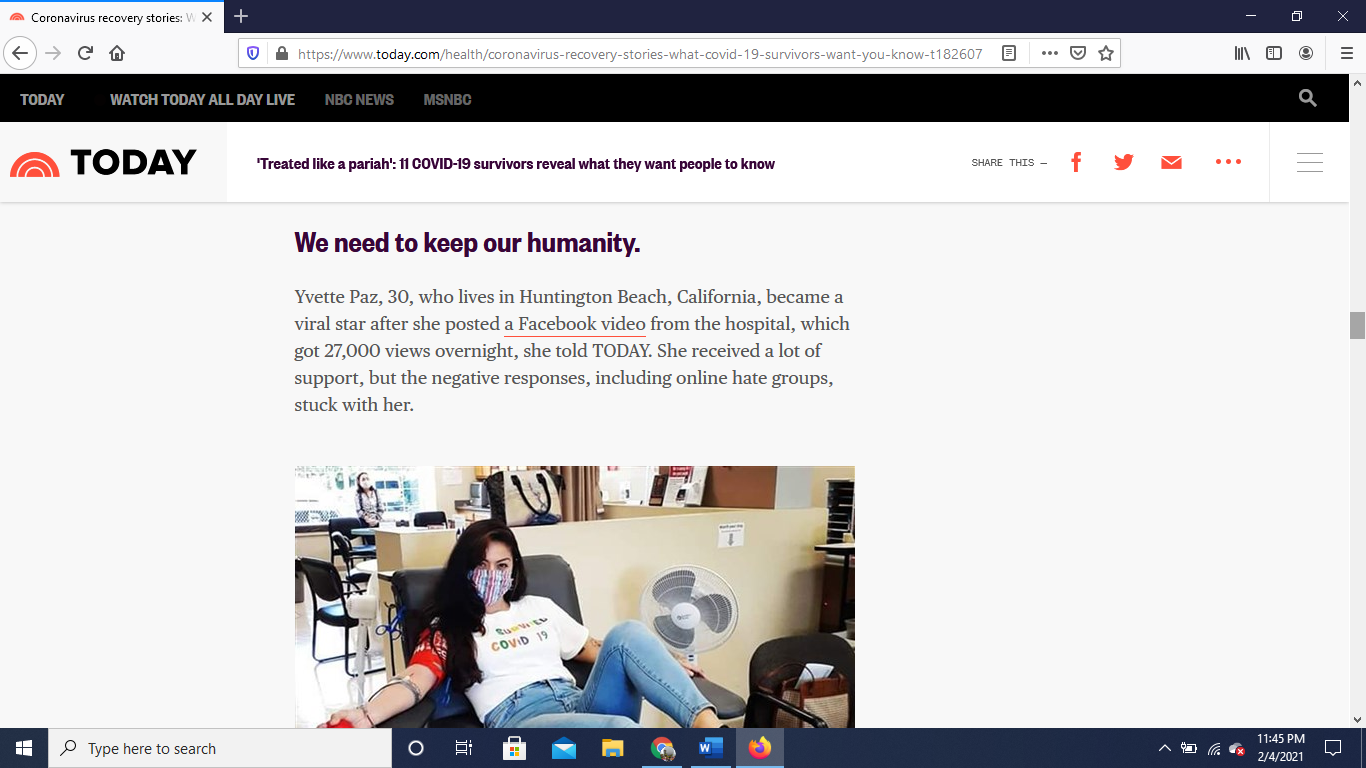The height and width of the screenshot is (768, 1366).
Task: Click the Firefox reload button
Action: [x=85, y=54]
